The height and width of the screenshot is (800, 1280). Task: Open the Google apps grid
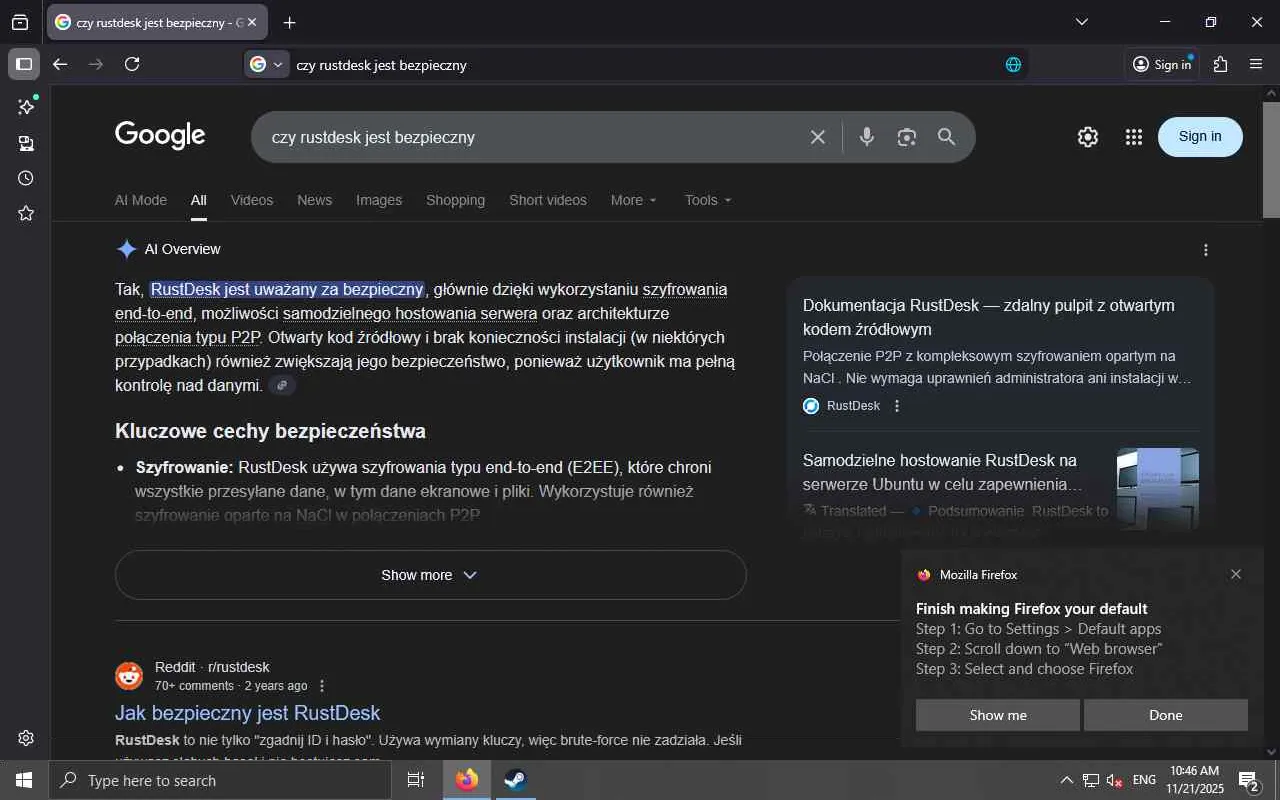(1133, 137)
